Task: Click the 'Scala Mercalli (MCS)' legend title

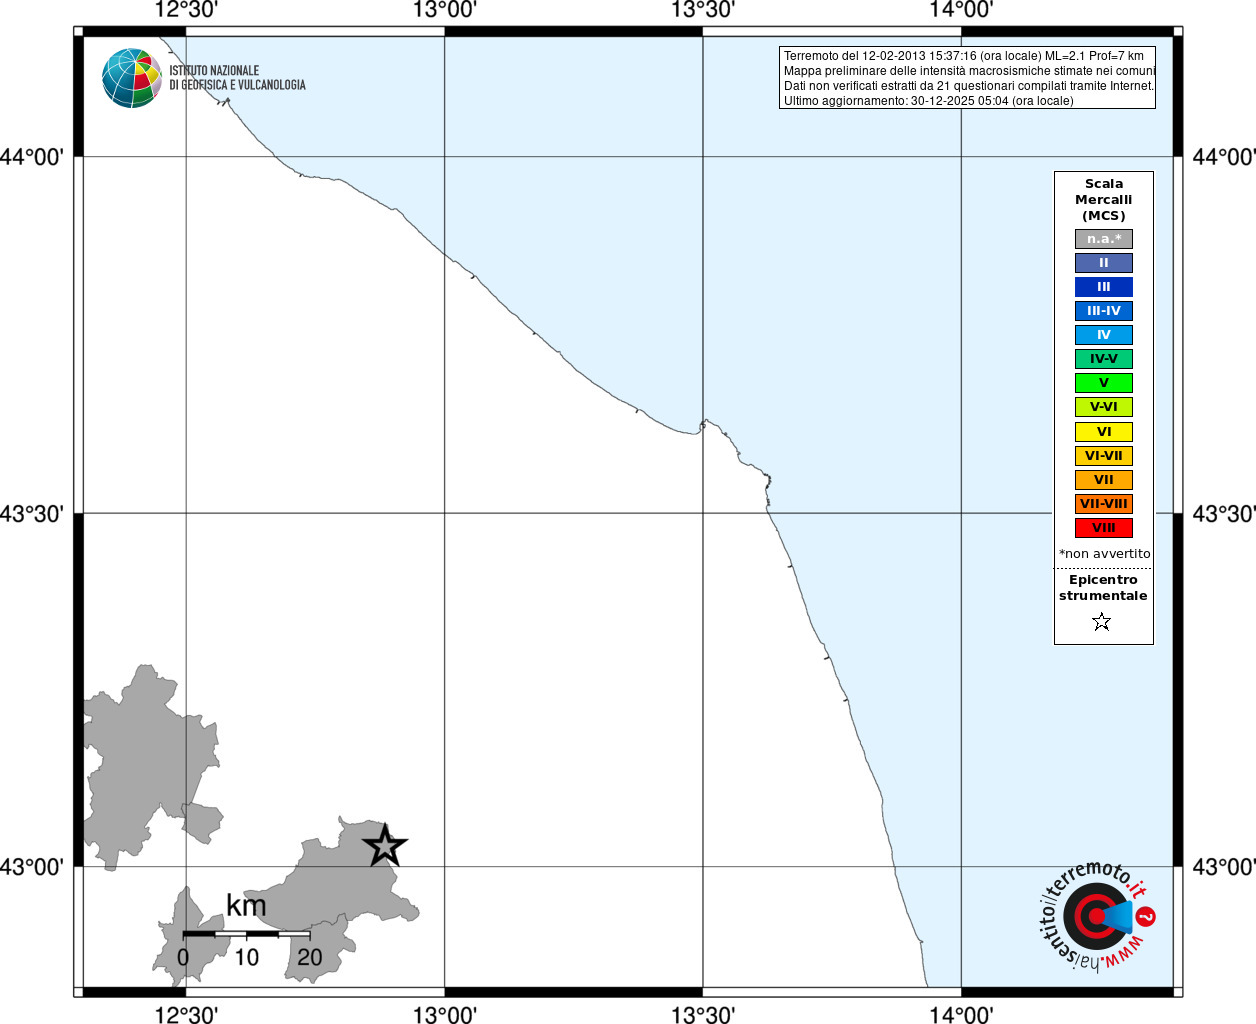Action: [1104, 200]
